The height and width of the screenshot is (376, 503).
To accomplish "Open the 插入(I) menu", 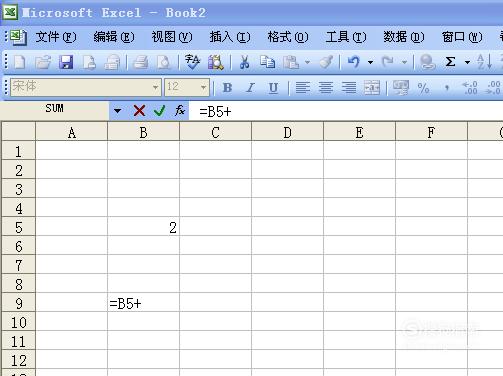I will point(230,37).
